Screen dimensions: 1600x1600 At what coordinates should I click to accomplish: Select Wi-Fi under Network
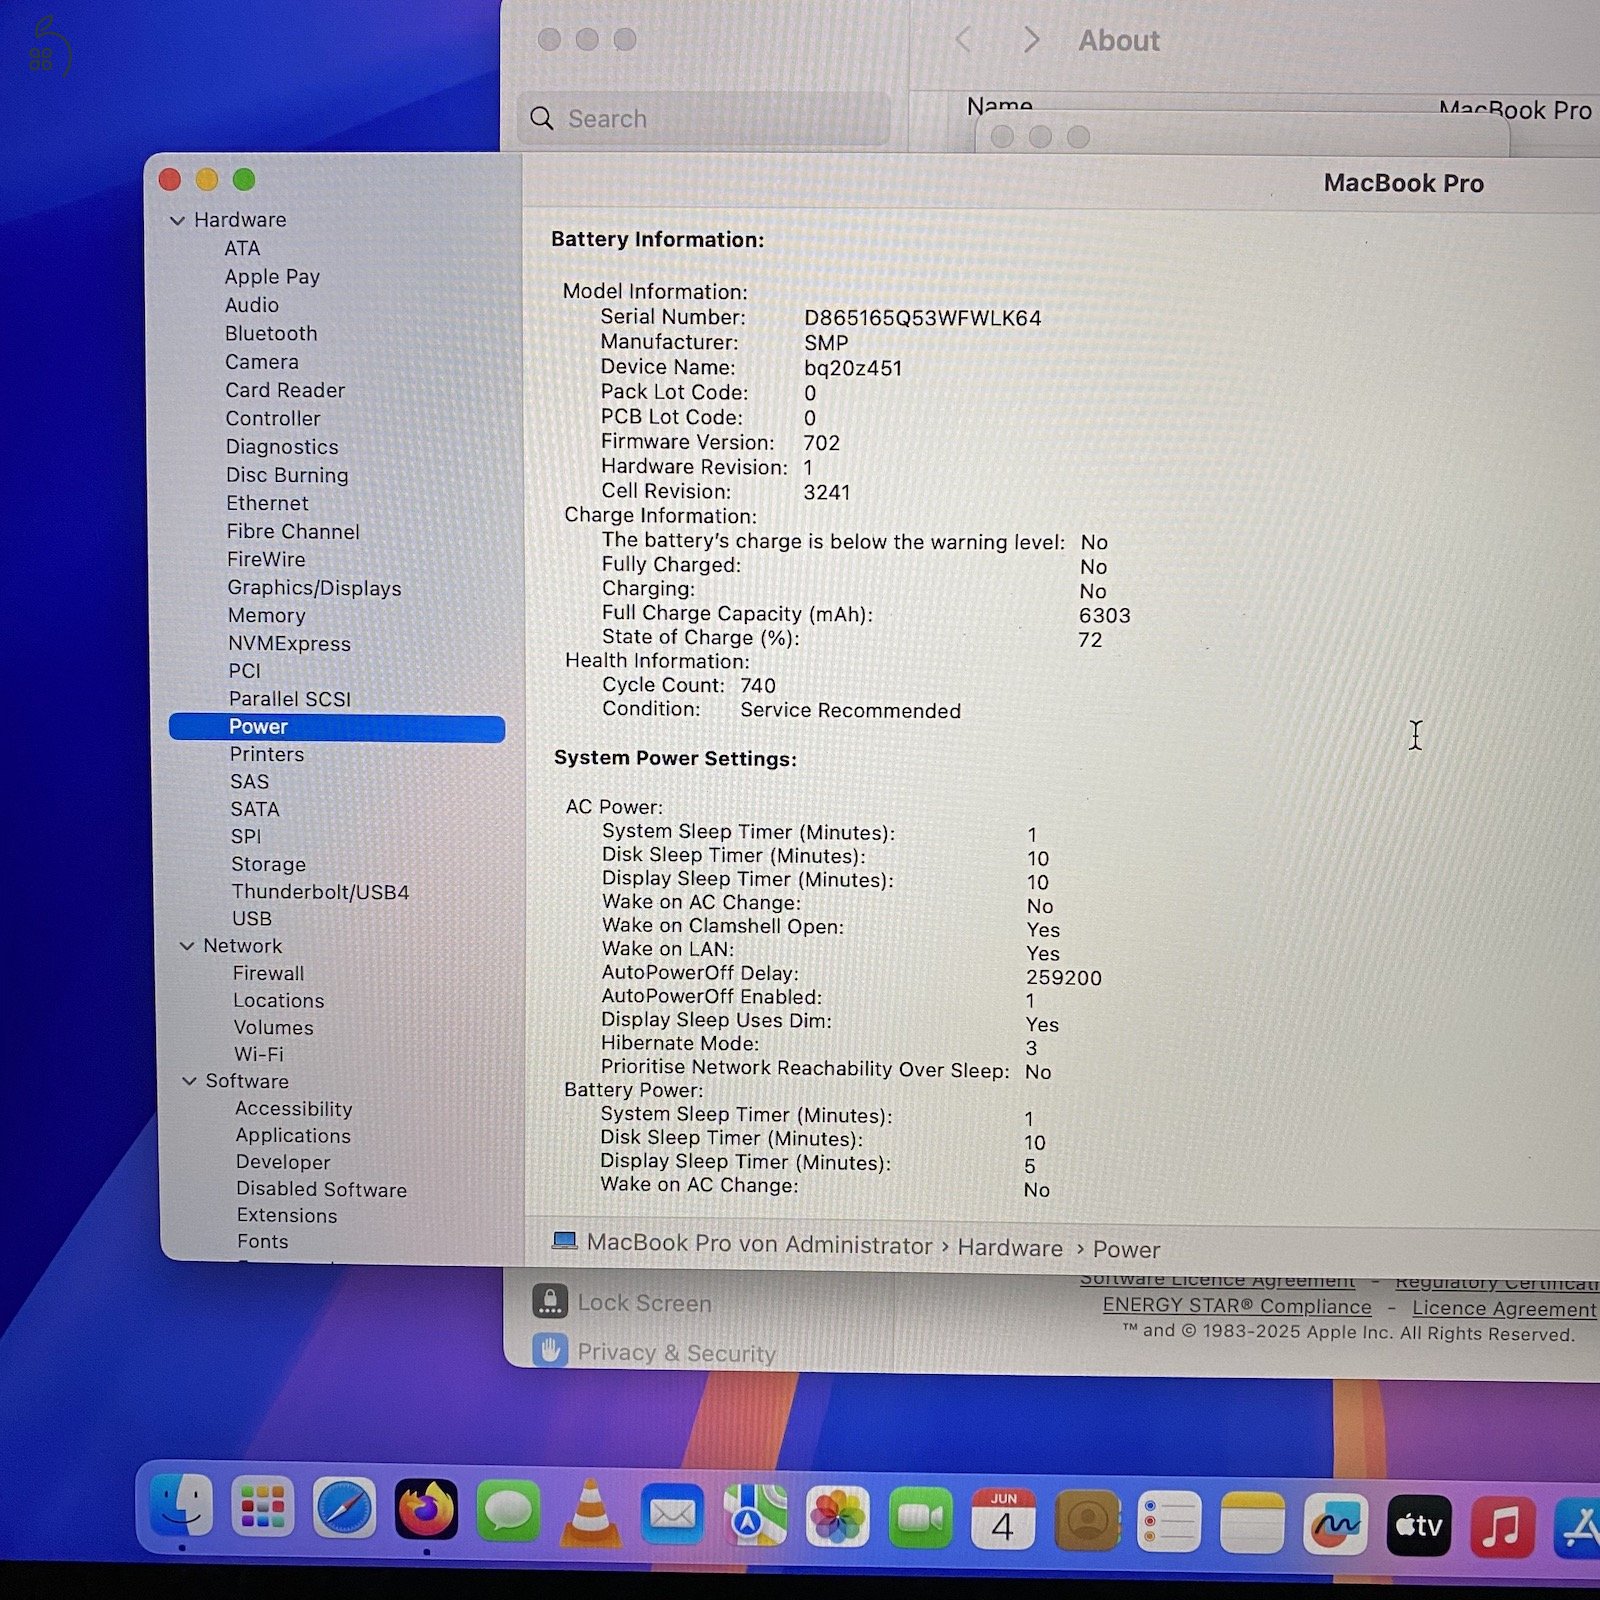pos(258,1054)
